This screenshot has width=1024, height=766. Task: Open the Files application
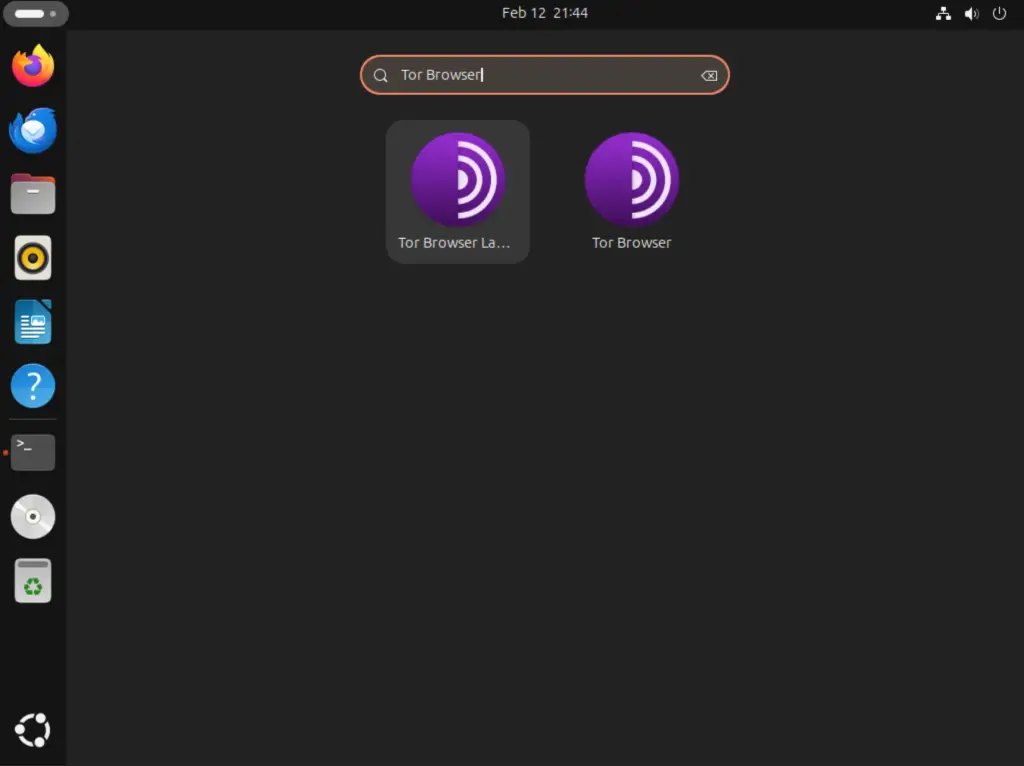coord(33,193)
